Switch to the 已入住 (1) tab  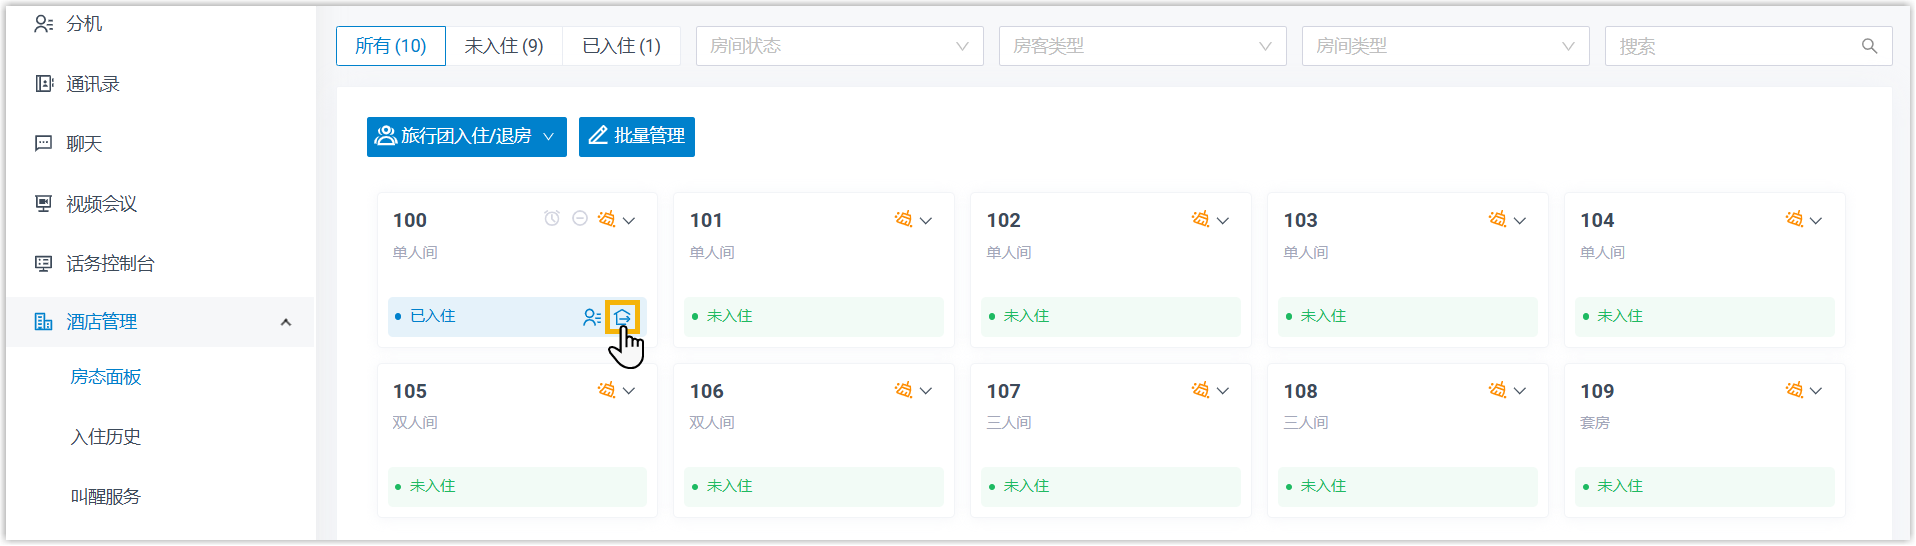pyautogui.click(x=621, y=46)
